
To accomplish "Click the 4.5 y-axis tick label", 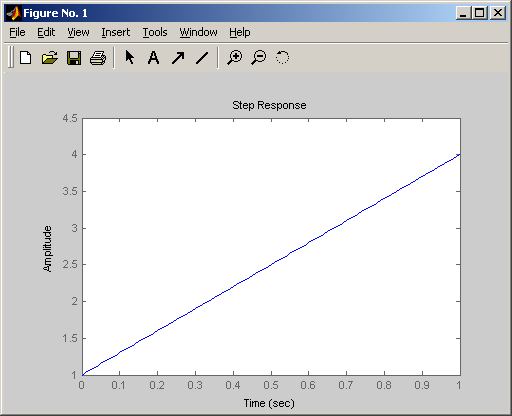I will 70,118.
